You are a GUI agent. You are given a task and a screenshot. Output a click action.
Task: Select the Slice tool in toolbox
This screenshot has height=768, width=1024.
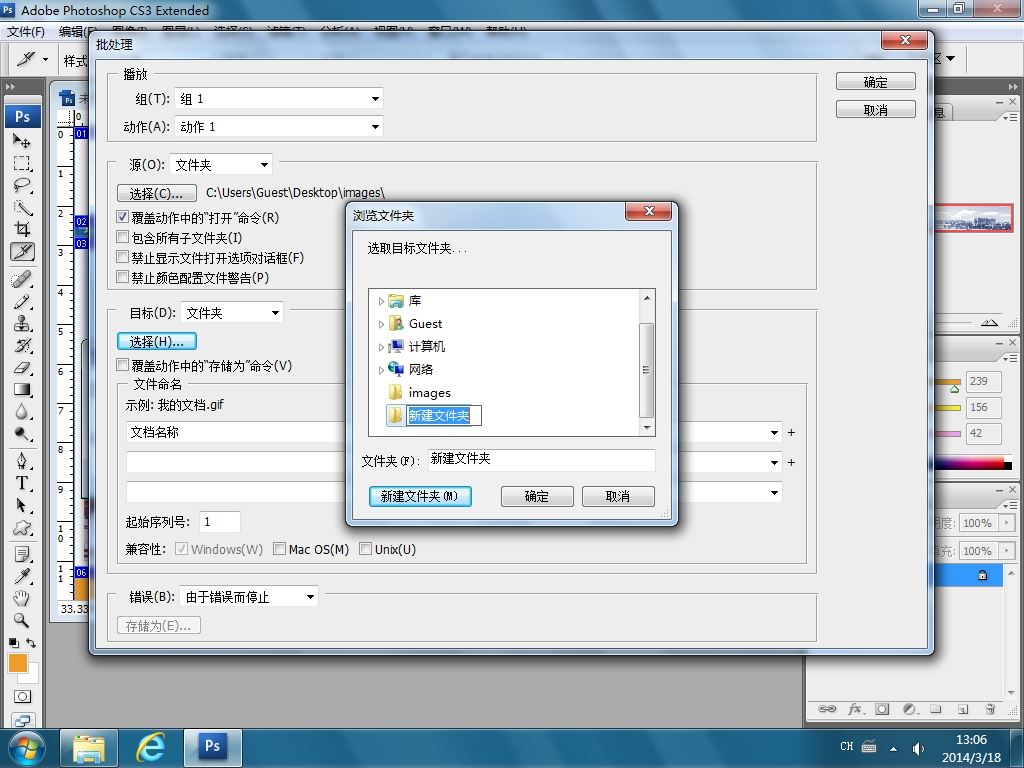point(22,251)
